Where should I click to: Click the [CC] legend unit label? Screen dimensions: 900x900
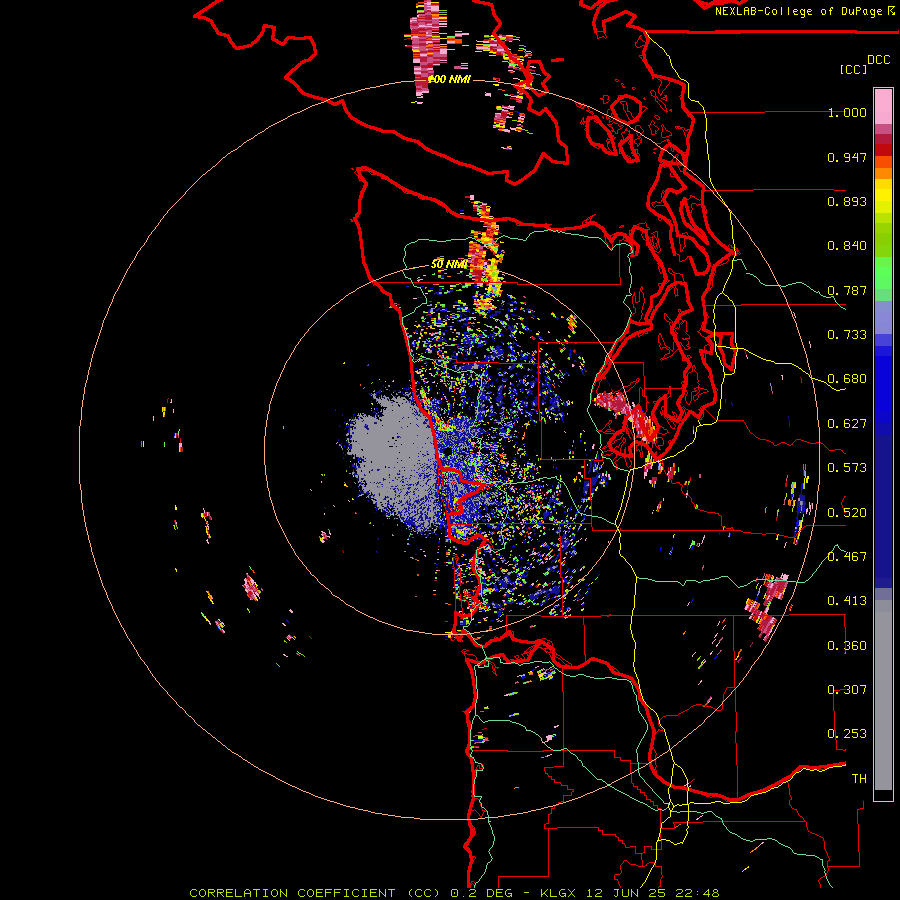click(x=853, y=69)
